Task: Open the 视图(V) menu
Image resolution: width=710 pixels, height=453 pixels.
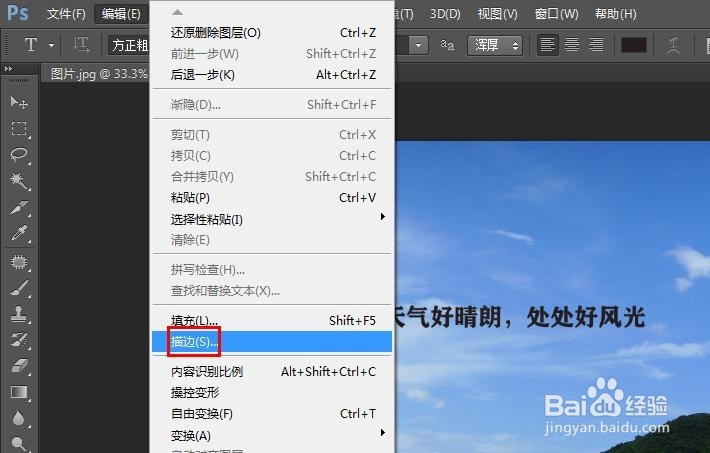Action: pyautogui.click(x=497, y=14)
